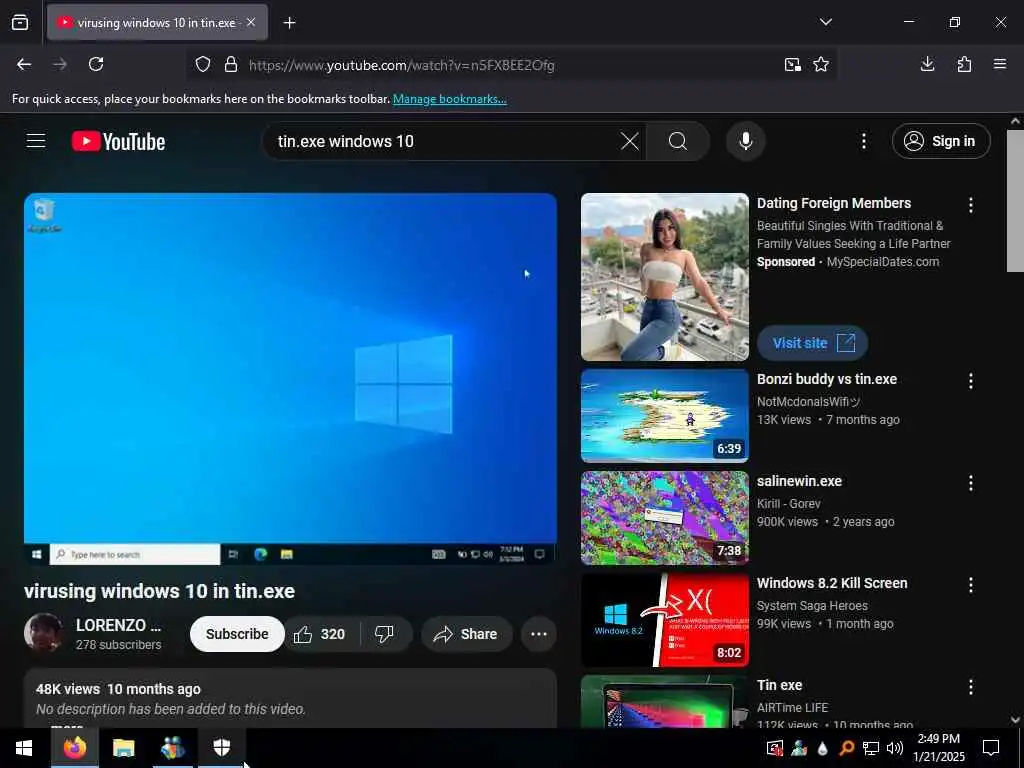Open the taskbar clock and date
Image resolution: width=1024 pixels, height=768 pixels.
click(938, 748)
